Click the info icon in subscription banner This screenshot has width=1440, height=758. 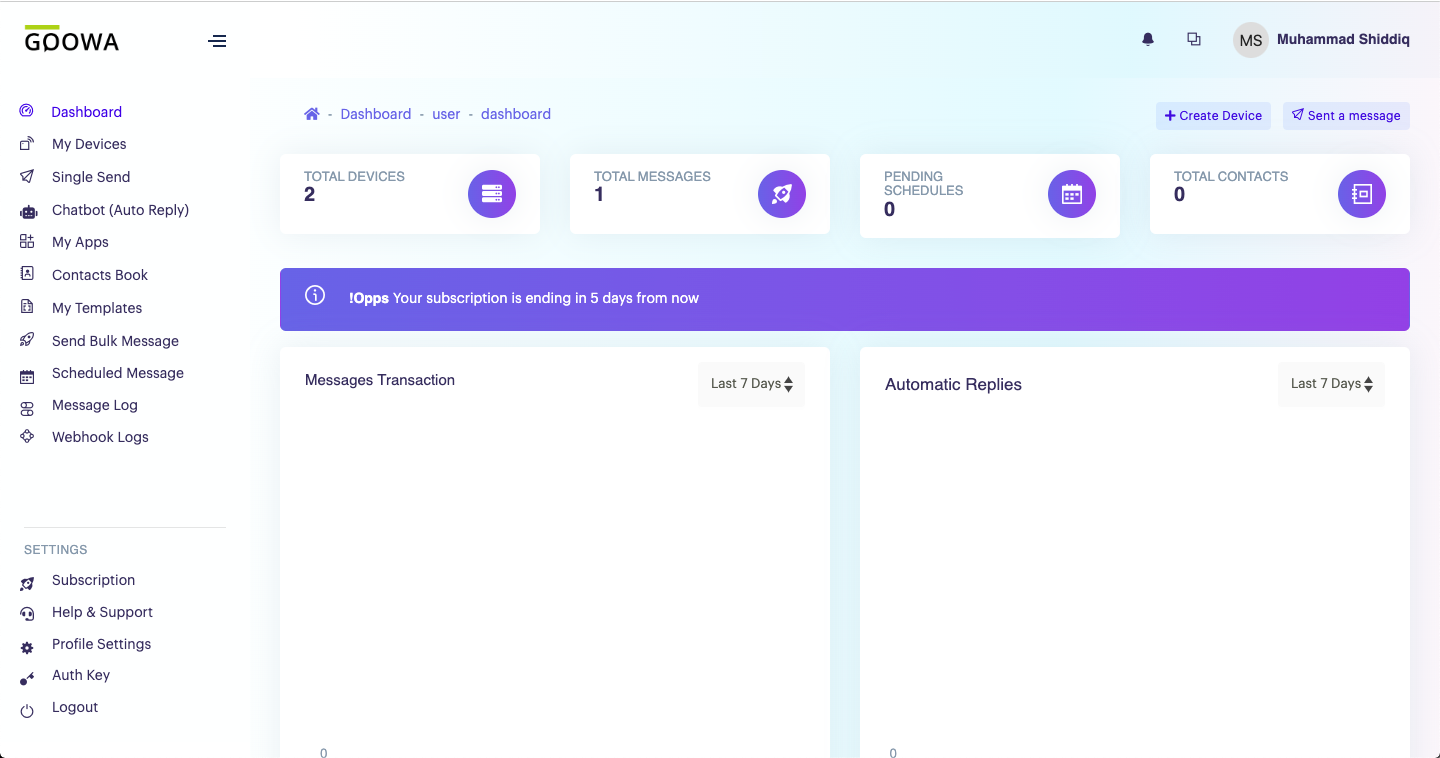click(315, 296)
